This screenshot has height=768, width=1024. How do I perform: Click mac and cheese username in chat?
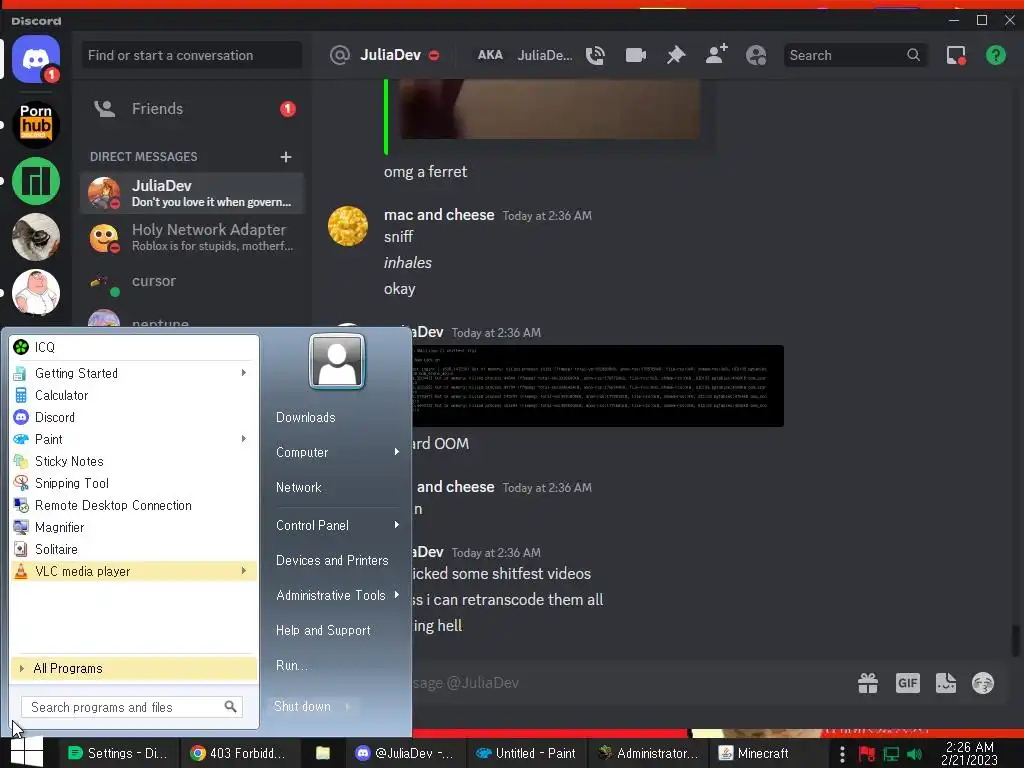[x=439, y=215]
